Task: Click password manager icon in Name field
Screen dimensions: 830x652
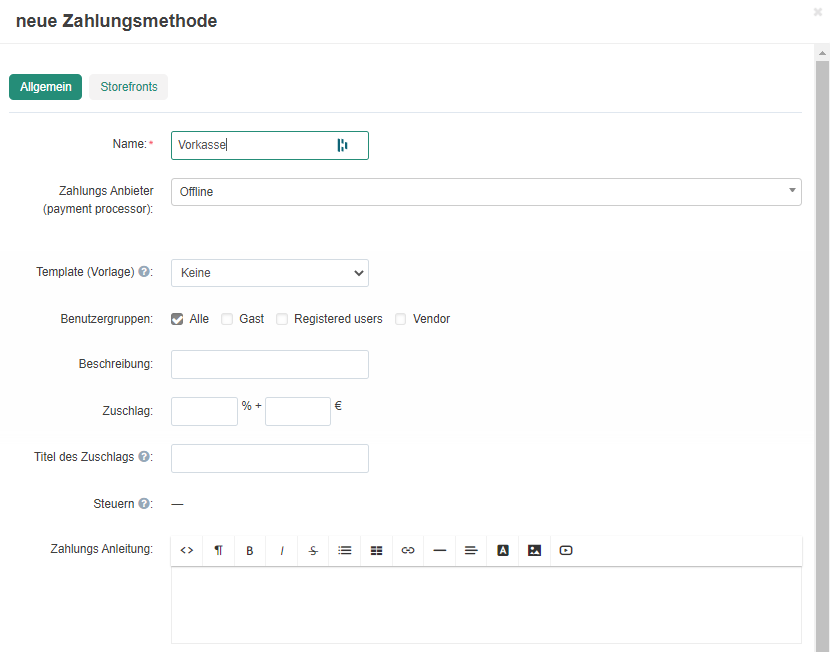Action: (342, 145)
